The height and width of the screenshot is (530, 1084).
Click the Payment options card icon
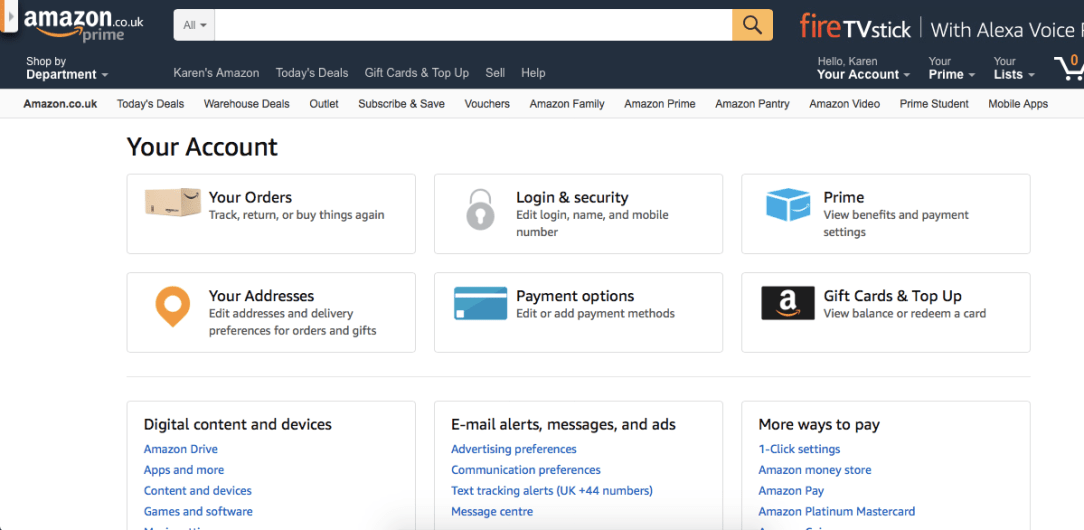[480, 303]
